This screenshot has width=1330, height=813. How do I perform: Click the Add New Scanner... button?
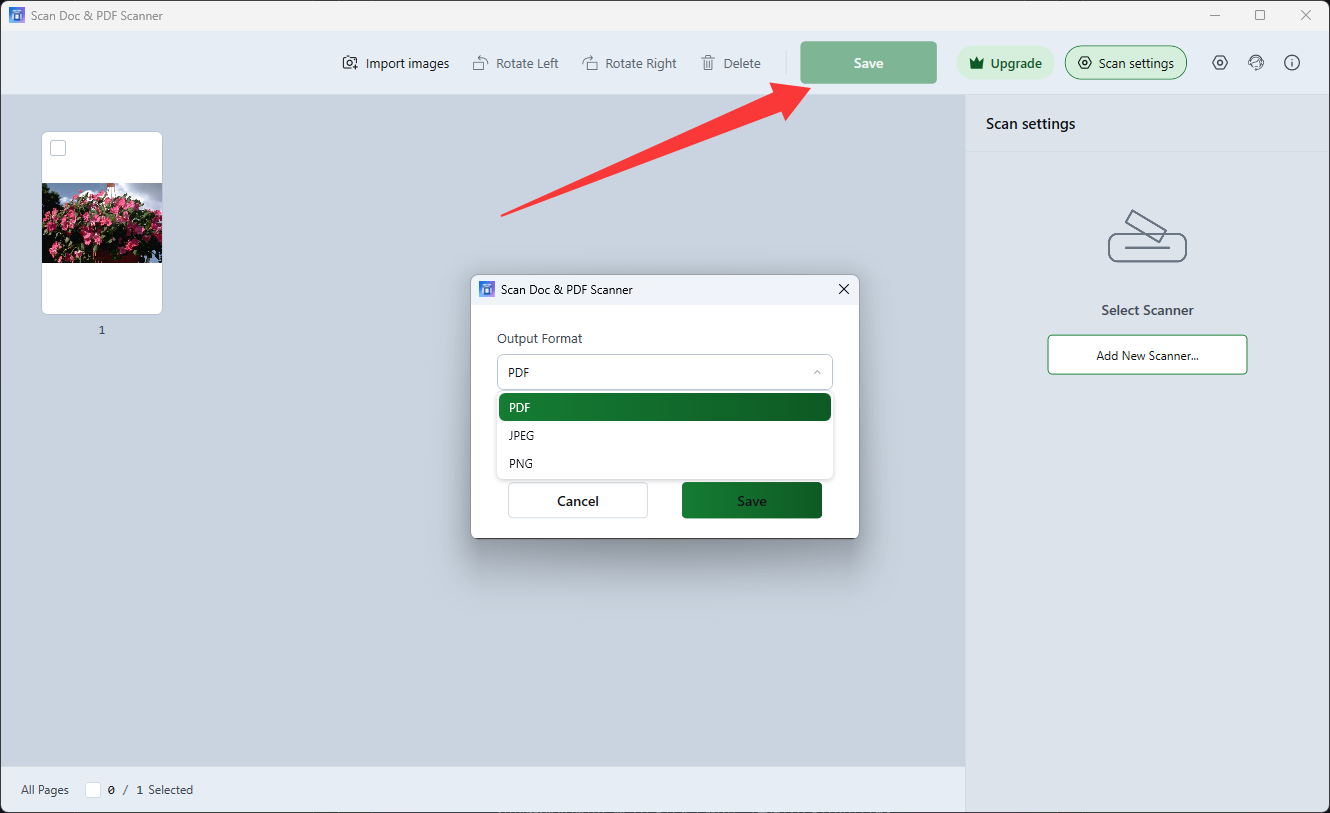[1147, 355]
